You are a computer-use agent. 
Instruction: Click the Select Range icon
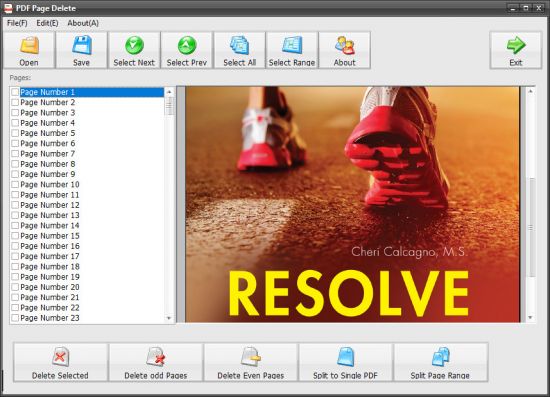(x=292, y=45)
